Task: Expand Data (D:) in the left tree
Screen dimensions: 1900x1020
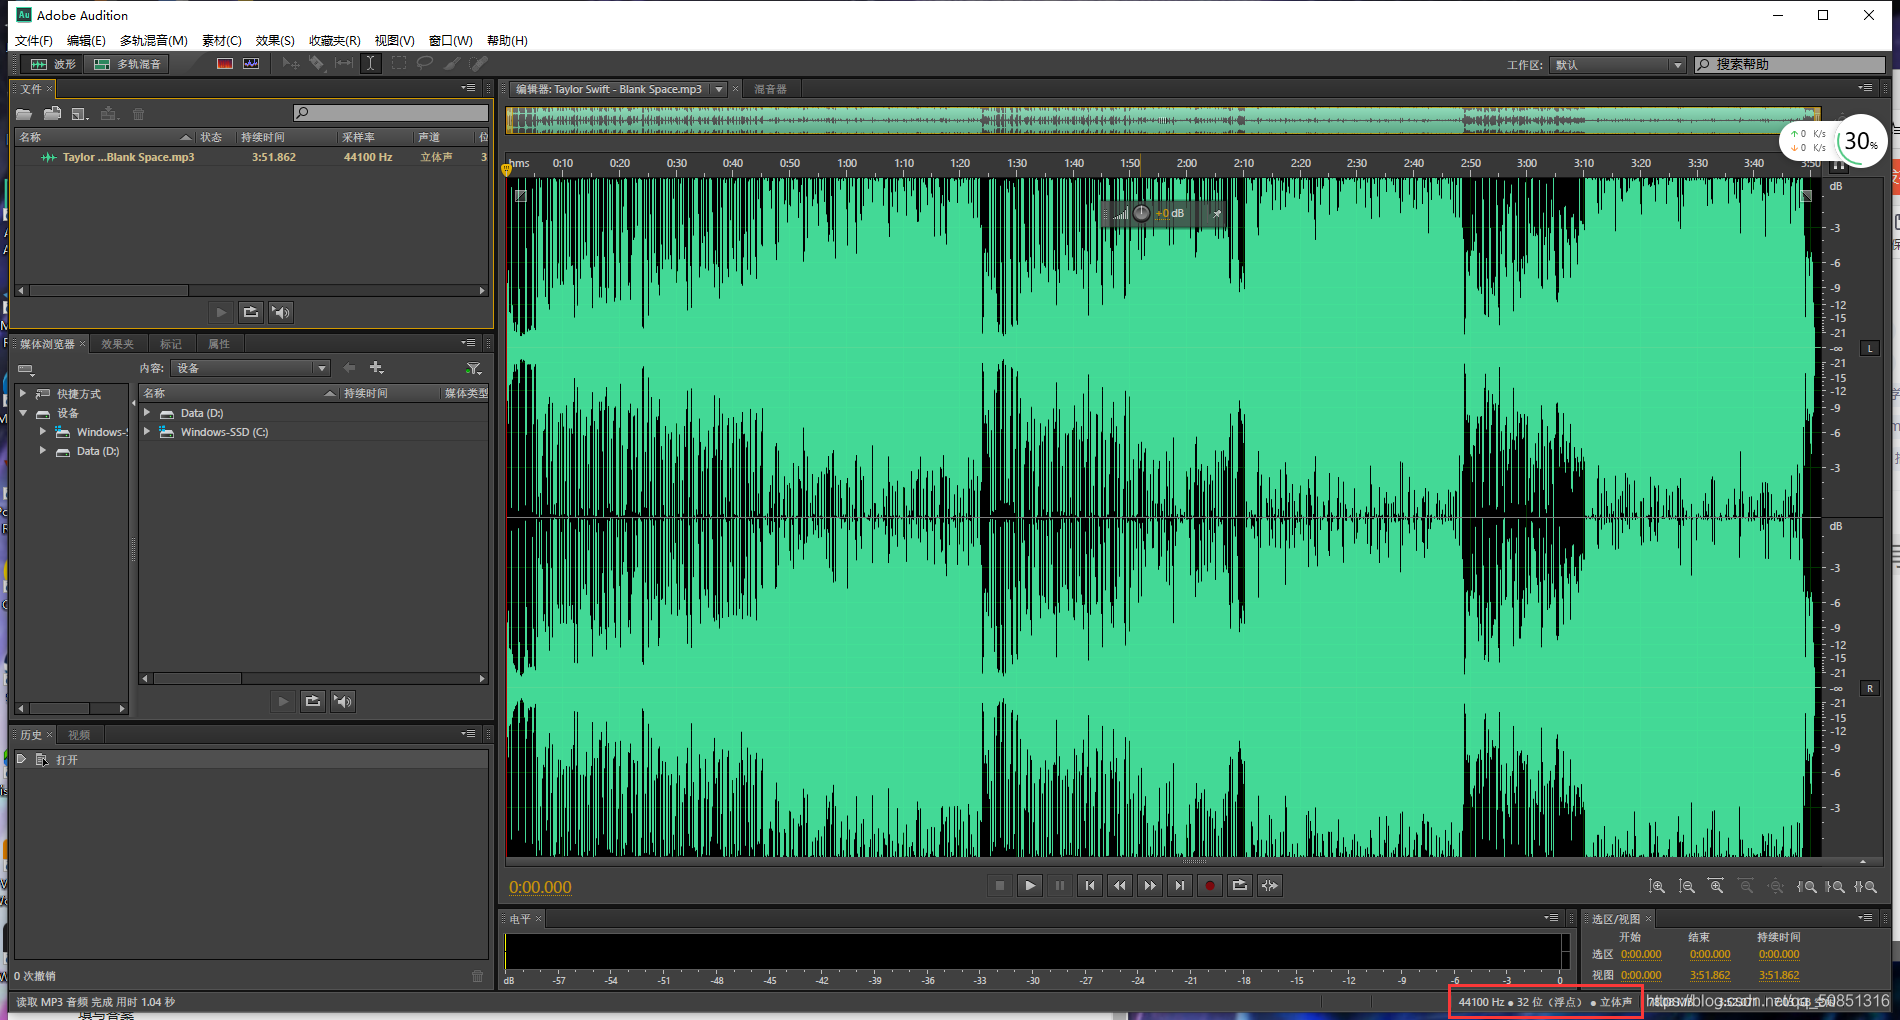Action: click(x=42, y=451)
